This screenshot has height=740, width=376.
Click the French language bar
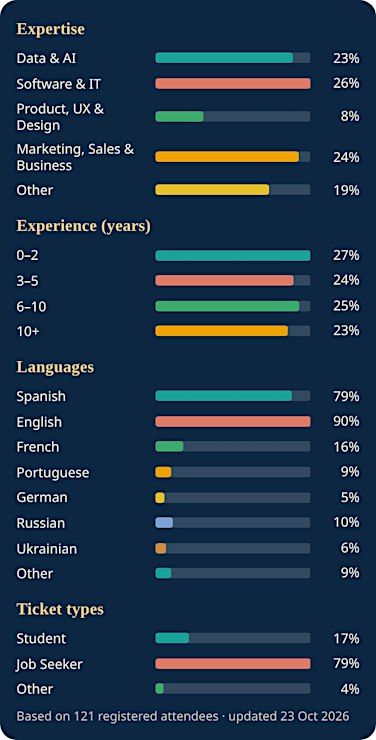pyautogui.click(x=233, y=446)
